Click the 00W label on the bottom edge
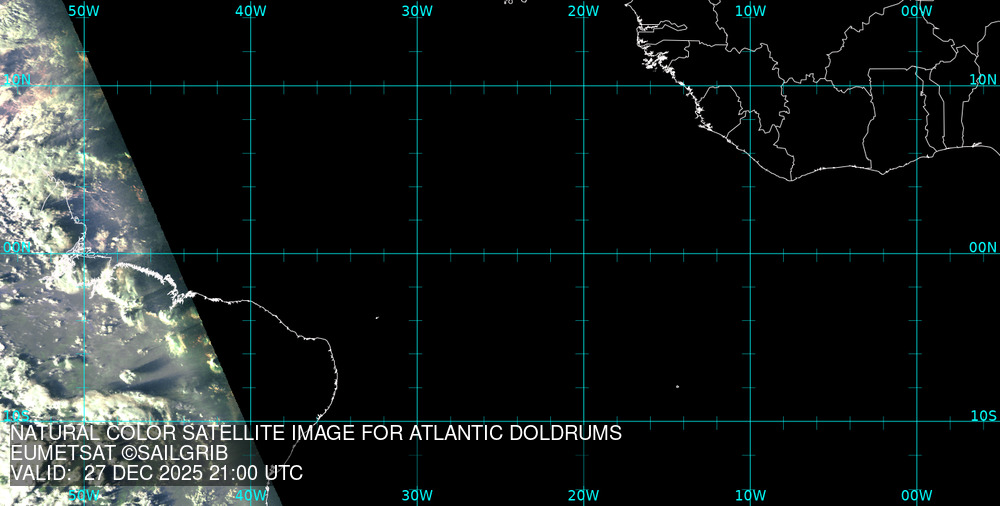The width and height of the screenshot is (1000, 506). (x=916, y=495)
